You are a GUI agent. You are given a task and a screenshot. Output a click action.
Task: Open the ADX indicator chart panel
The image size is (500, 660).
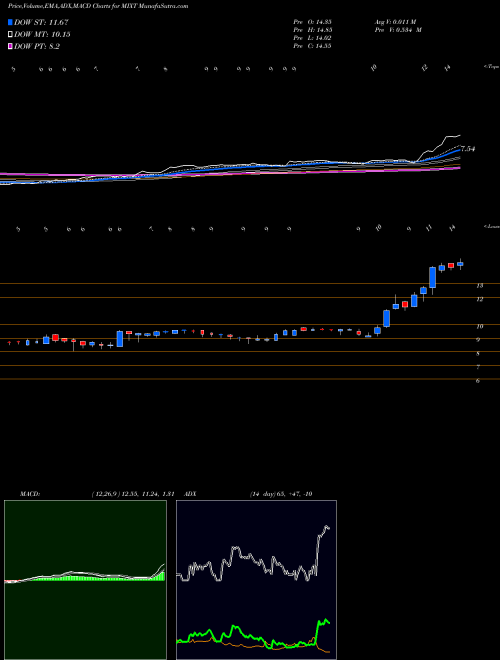pos(256,580)
